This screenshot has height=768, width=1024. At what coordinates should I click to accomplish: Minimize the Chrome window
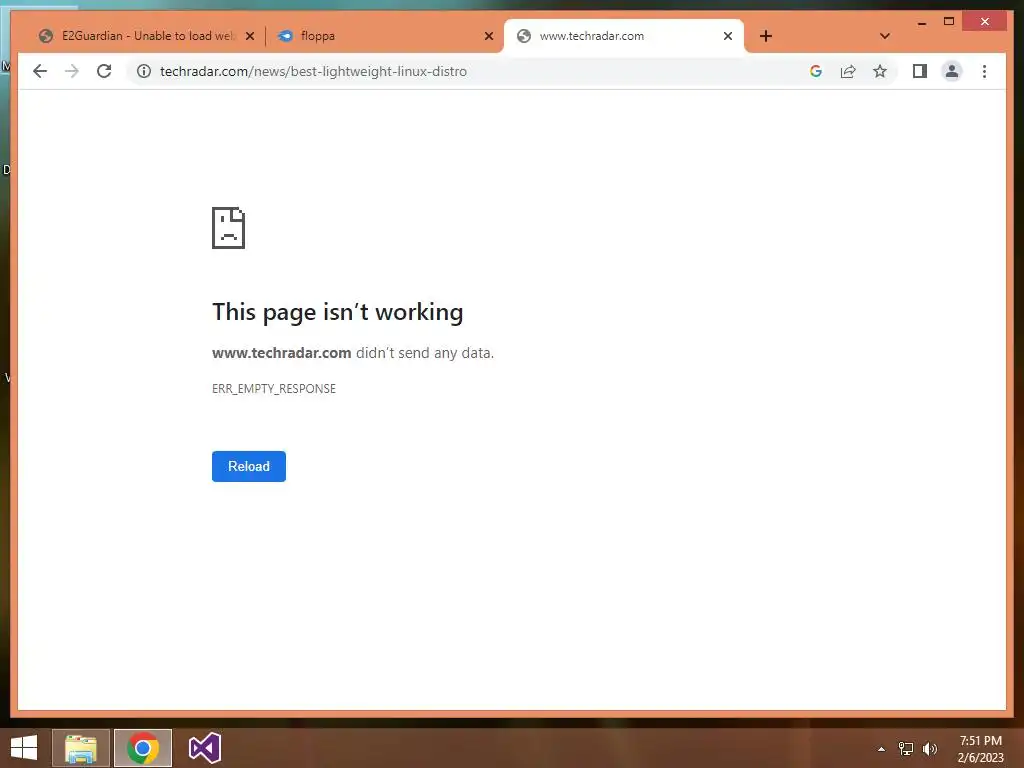click(921, 22)
